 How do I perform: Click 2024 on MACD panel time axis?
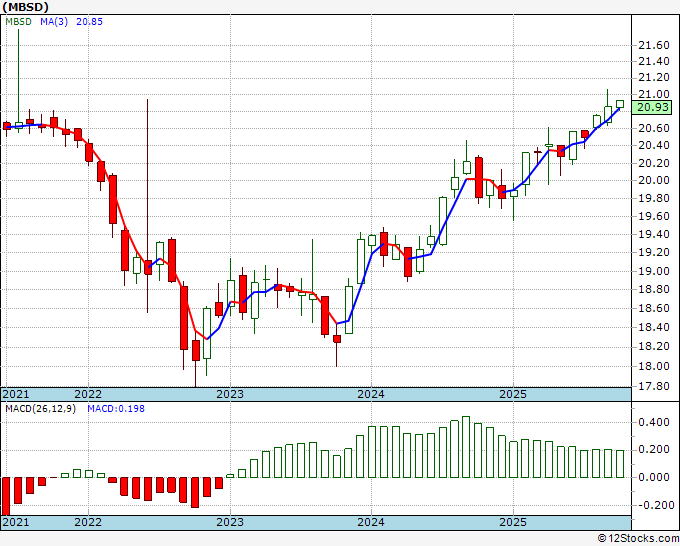point(371,522)
